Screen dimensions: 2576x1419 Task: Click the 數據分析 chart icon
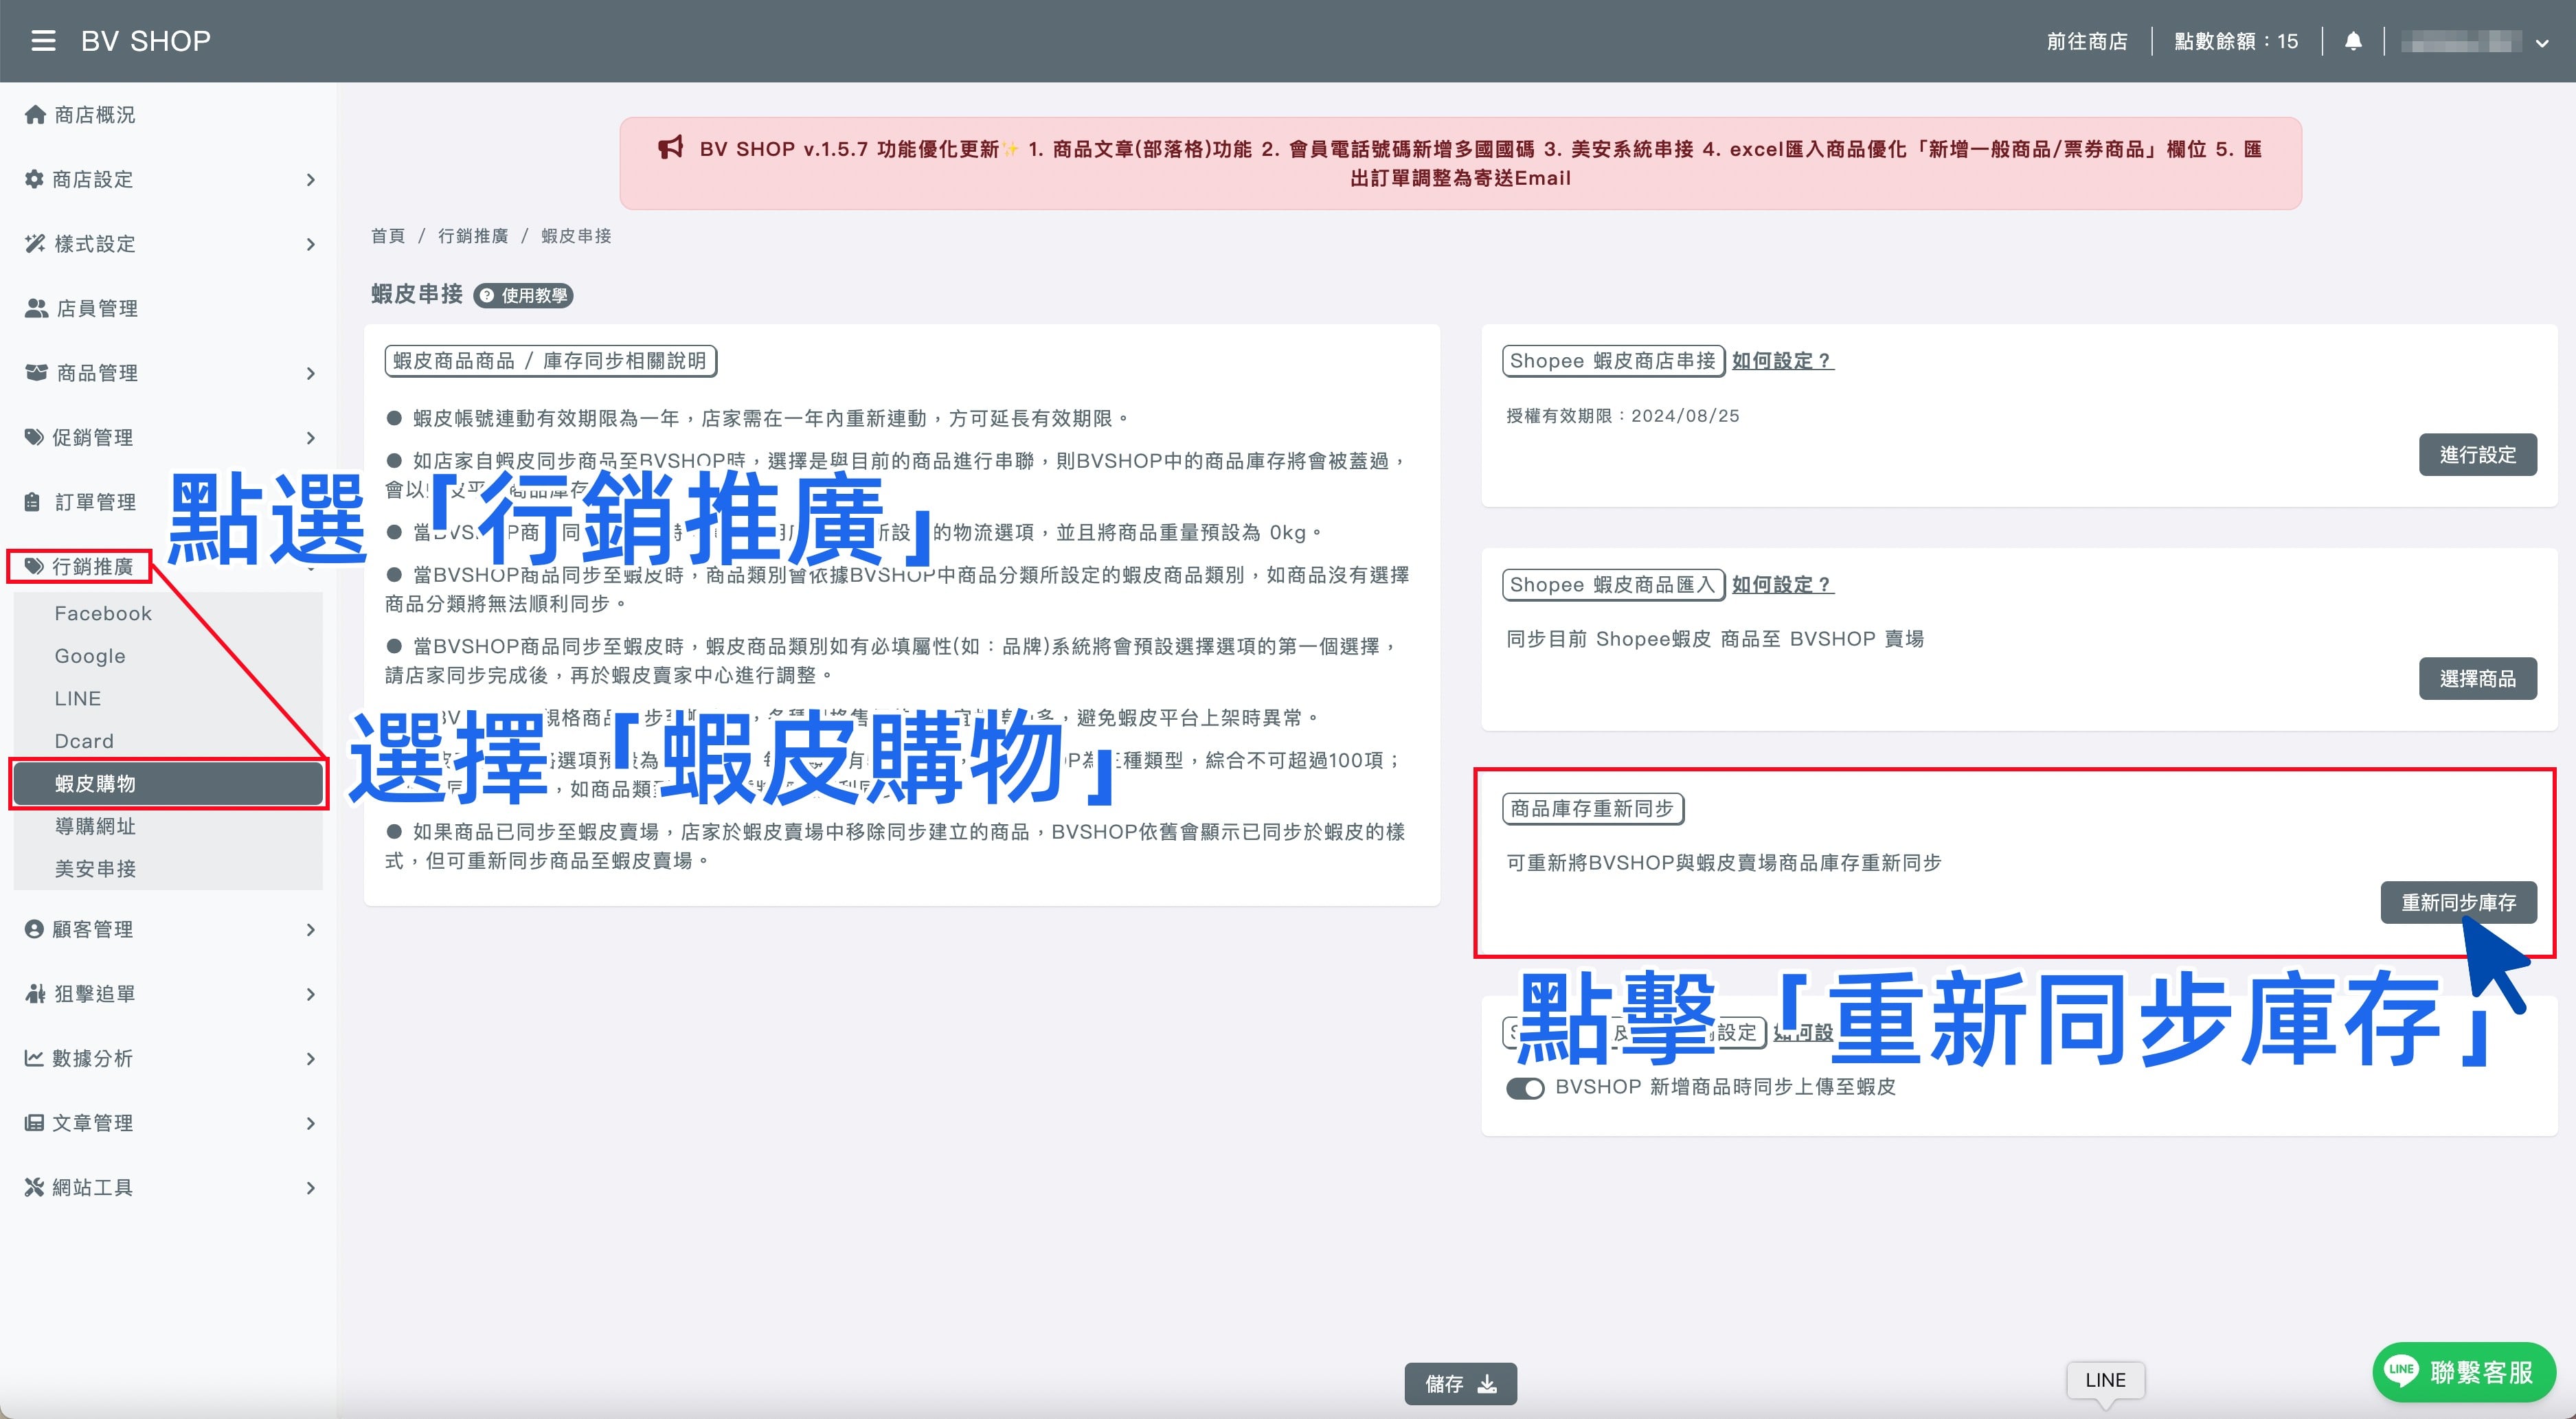(34, 1058)
